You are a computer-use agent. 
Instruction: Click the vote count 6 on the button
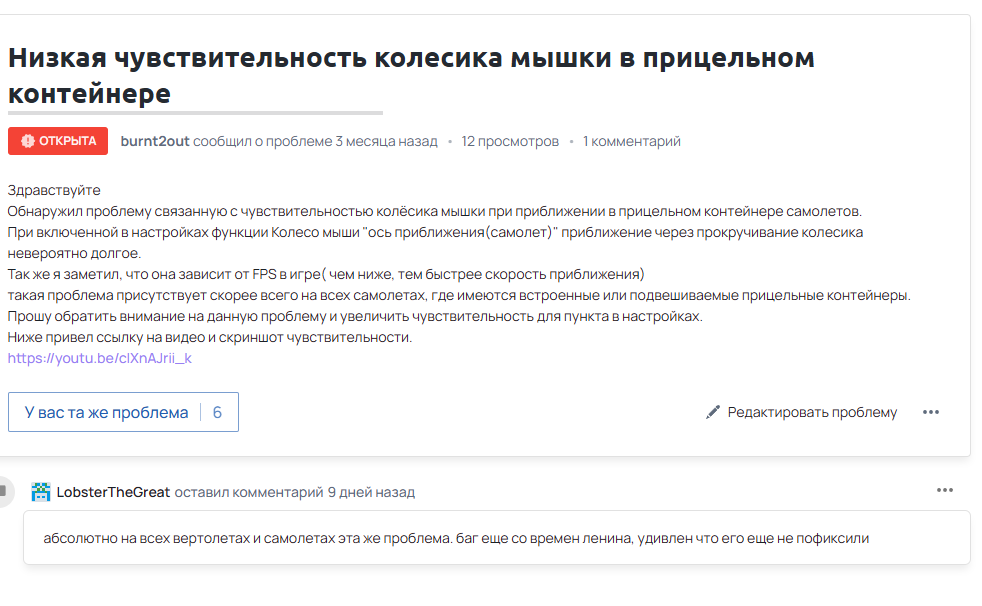coord(217,412)
